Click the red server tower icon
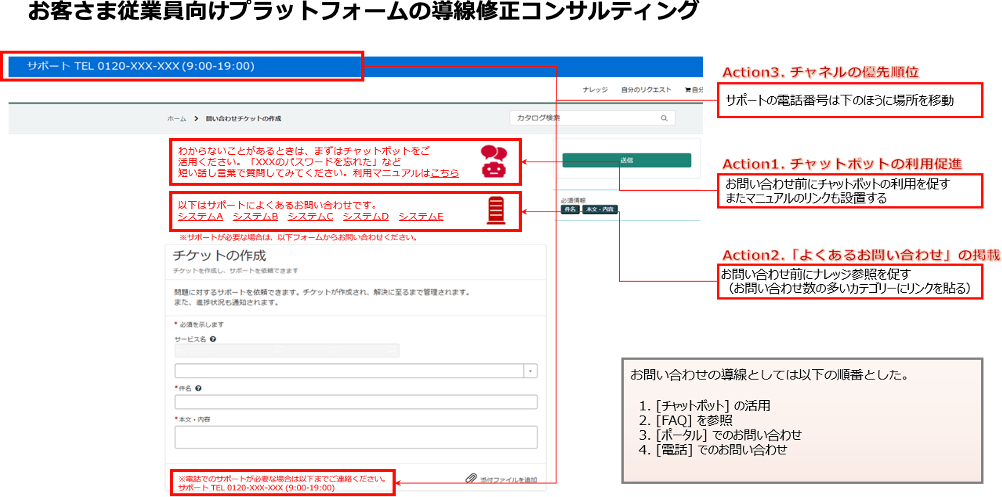This screenshot has width=1002, height=497. click(495, 210)
